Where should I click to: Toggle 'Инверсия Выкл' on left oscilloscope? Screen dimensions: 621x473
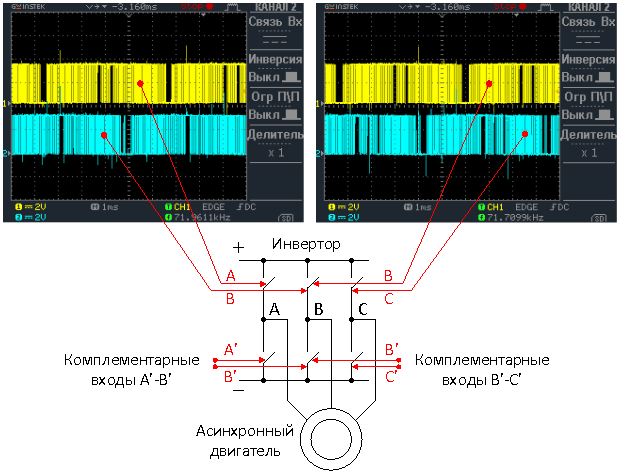[275, 68]
